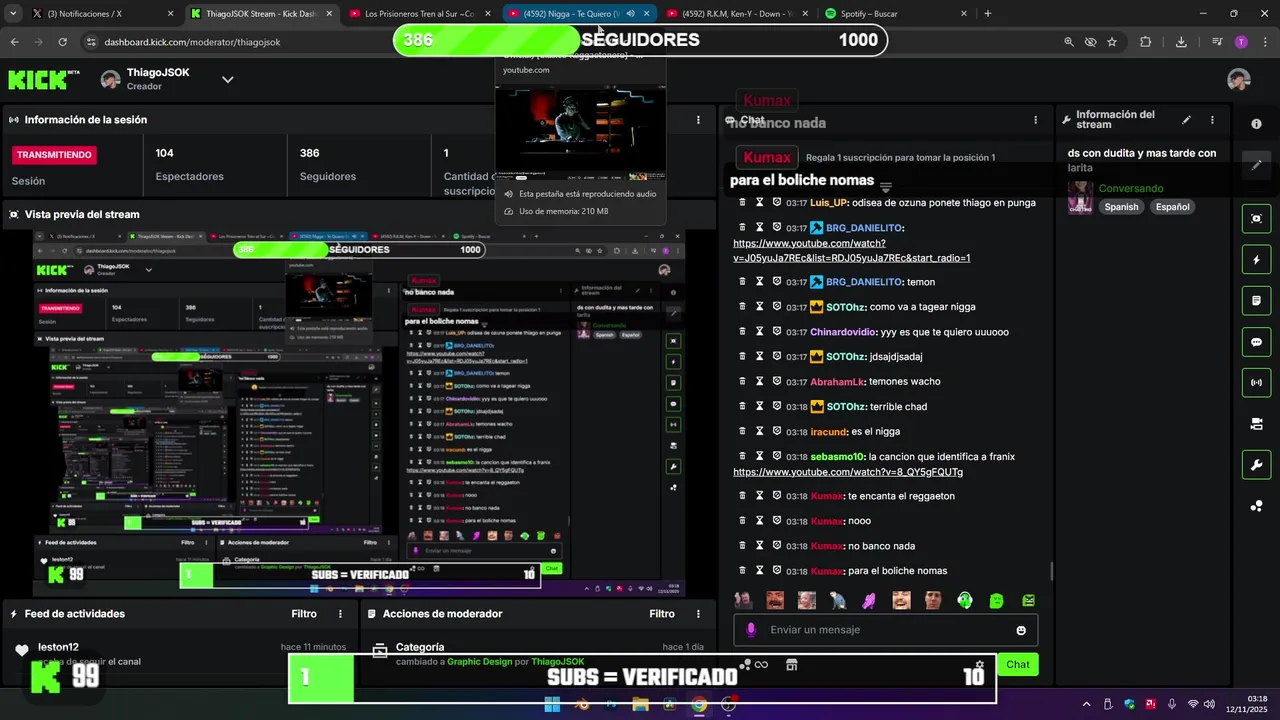Open sebasmo10's YouTube link
The image size is (1280, 720).
[848, 472]
